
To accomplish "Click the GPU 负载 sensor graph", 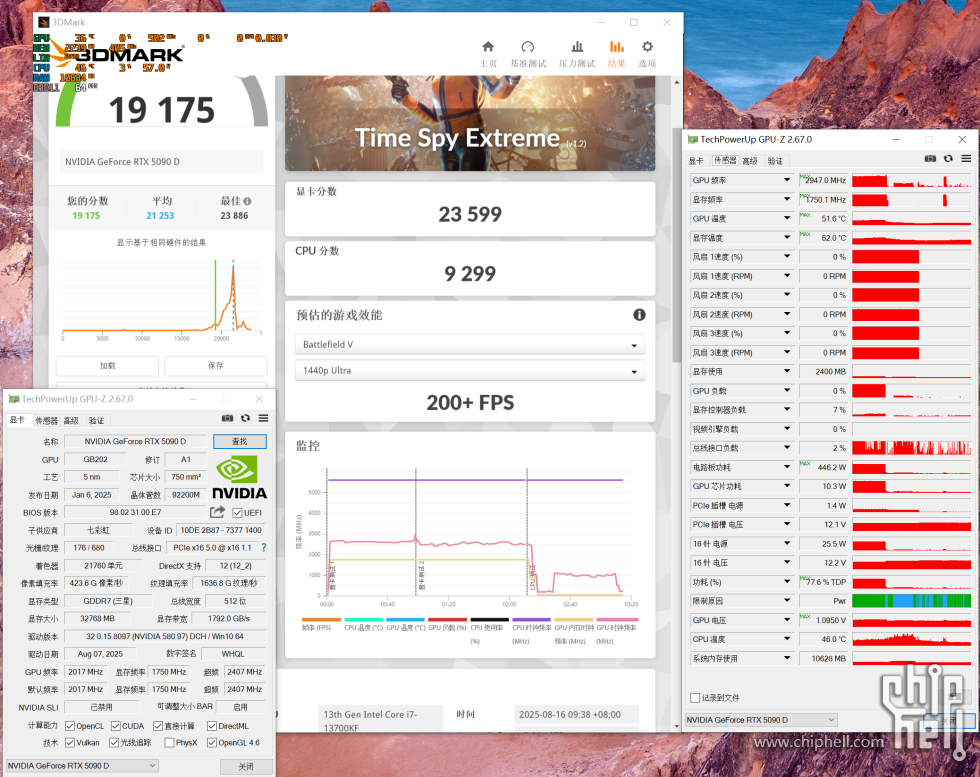I will [911, 391].
